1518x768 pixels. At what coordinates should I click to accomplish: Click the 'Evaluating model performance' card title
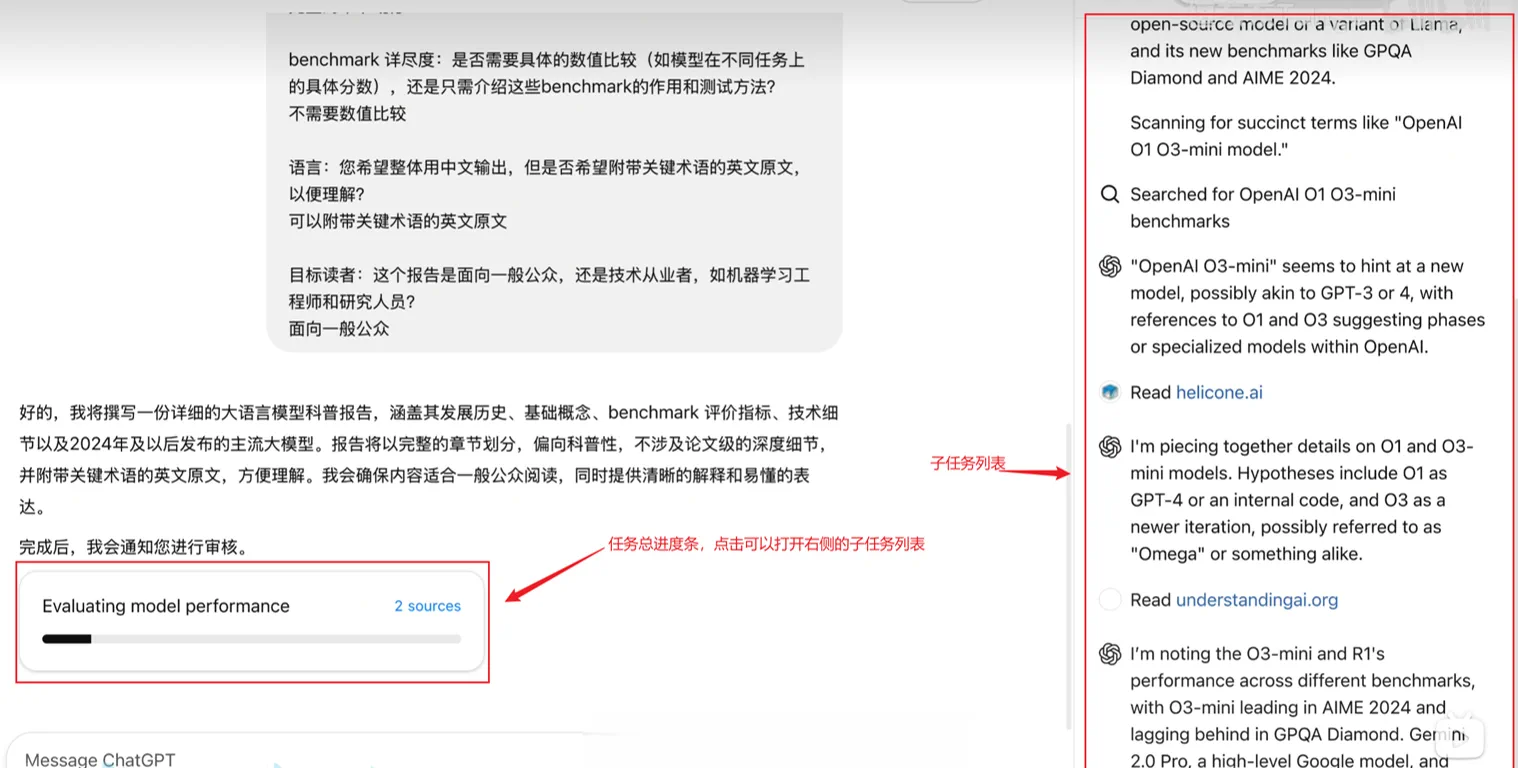[166, 606]
